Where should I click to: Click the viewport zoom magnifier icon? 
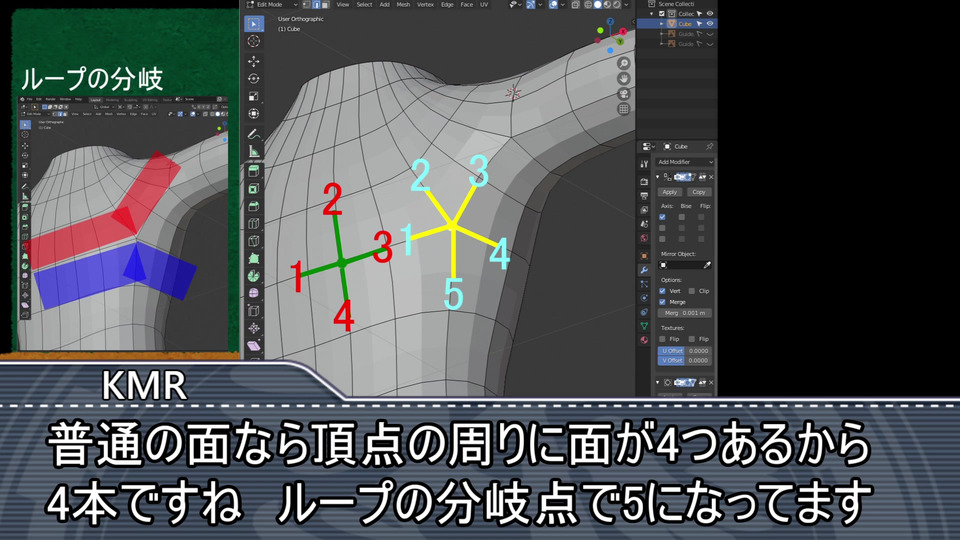pyautogui.click(x=623, y=64)
